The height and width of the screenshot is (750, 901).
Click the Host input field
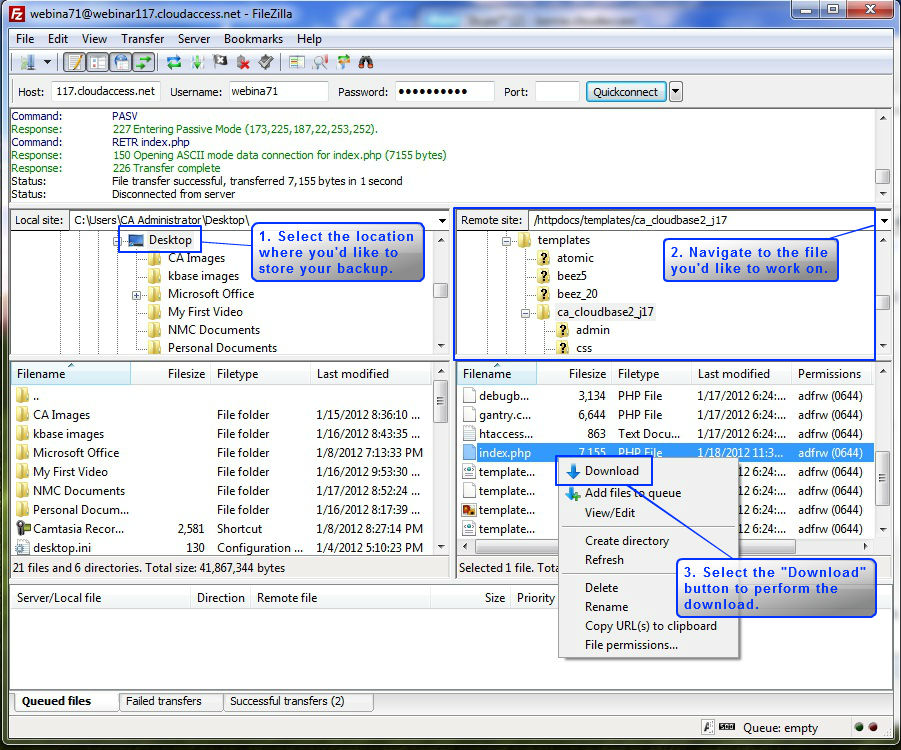(x=106, y=91)
